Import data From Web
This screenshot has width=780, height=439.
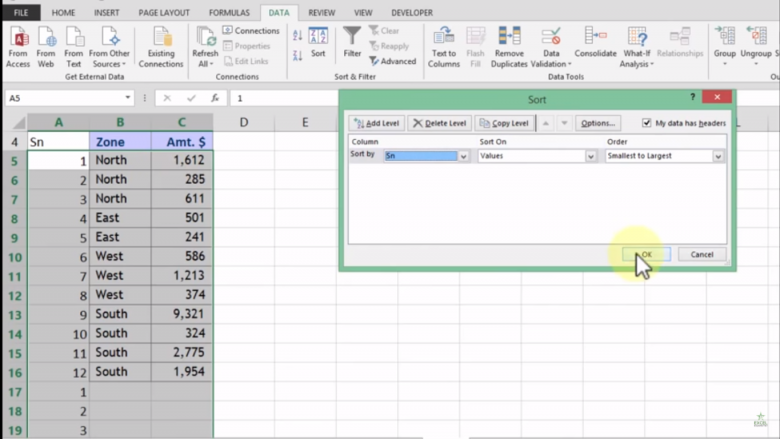click(46, 48)
